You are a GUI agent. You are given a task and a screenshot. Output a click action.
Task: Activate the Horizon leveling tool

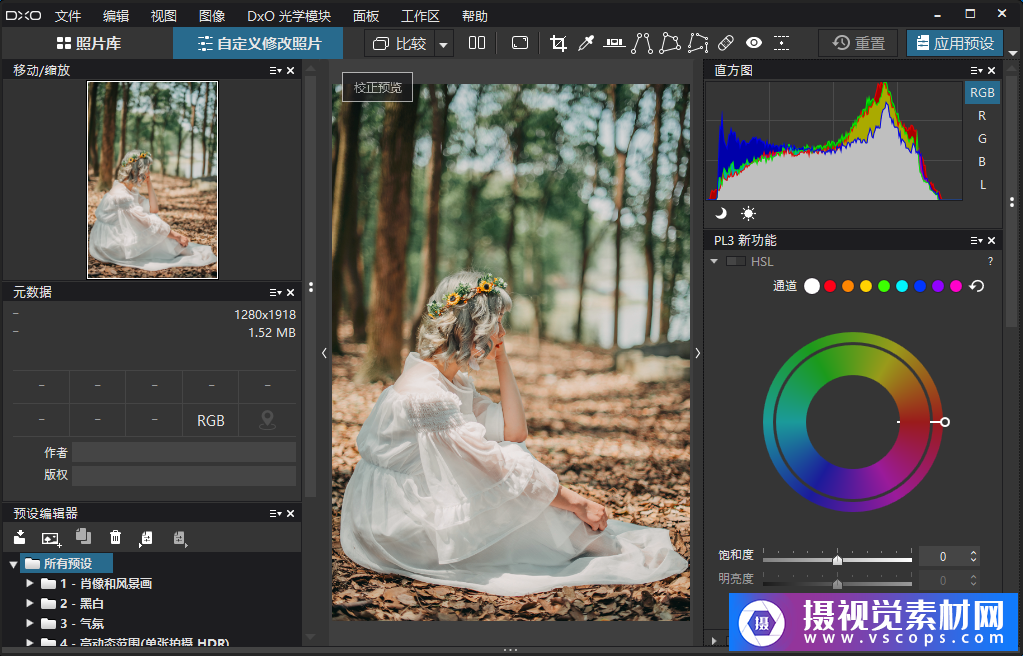click(x=614, y=43)
